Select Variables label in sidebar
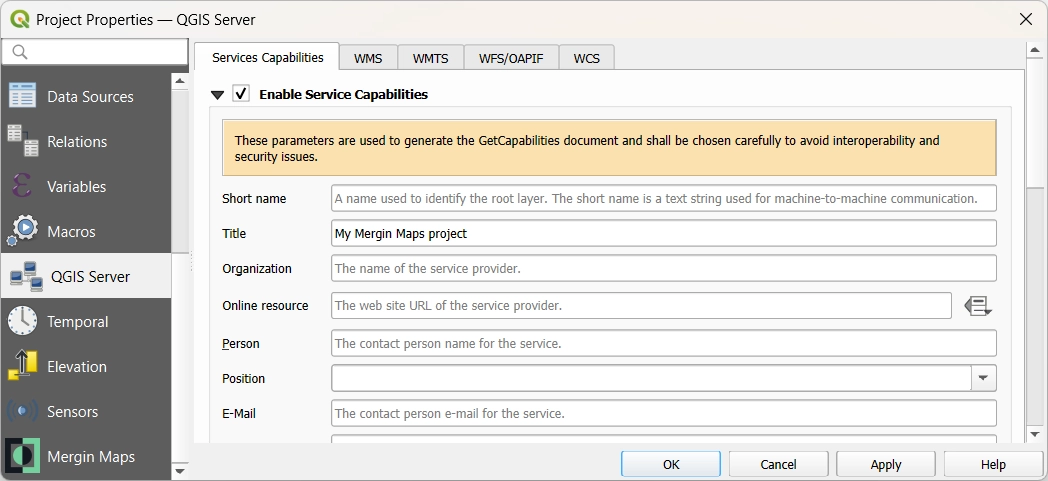This screenshot has width=1048, height=481. (x=76, y=186)
